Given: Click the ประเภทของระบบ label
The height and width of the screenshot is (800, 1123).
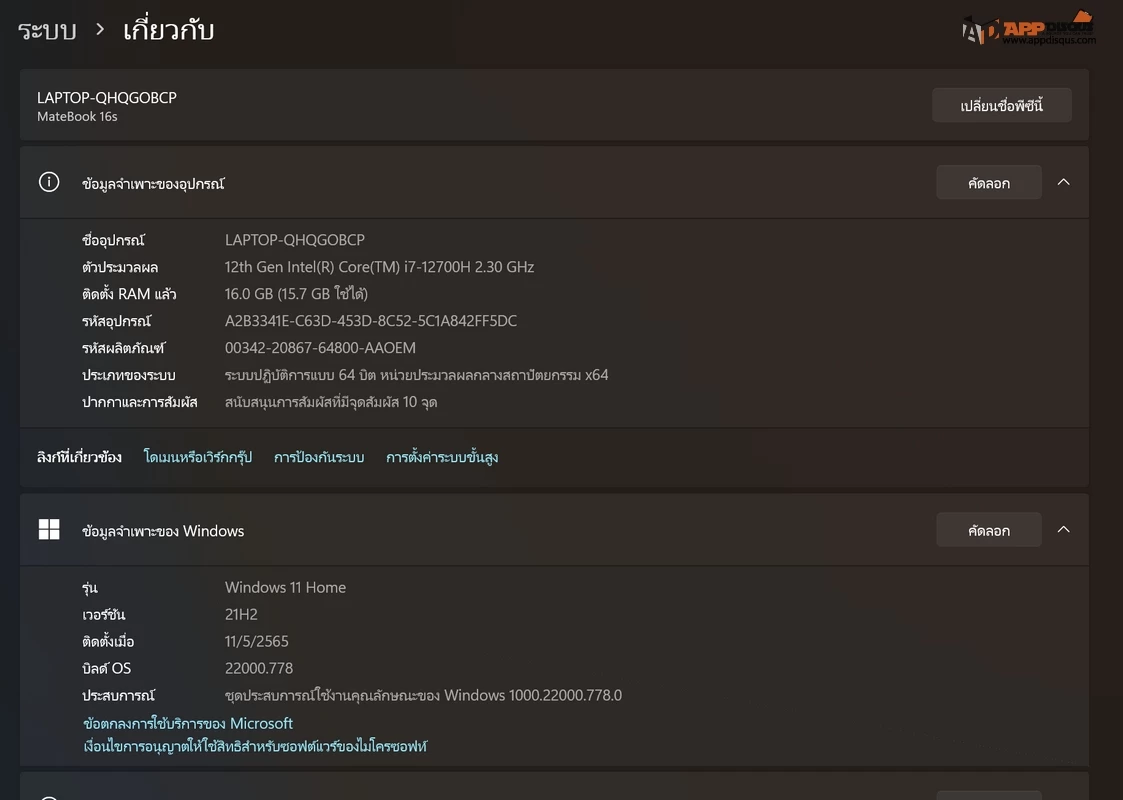Looking at the screenshot, I should 128,375.
